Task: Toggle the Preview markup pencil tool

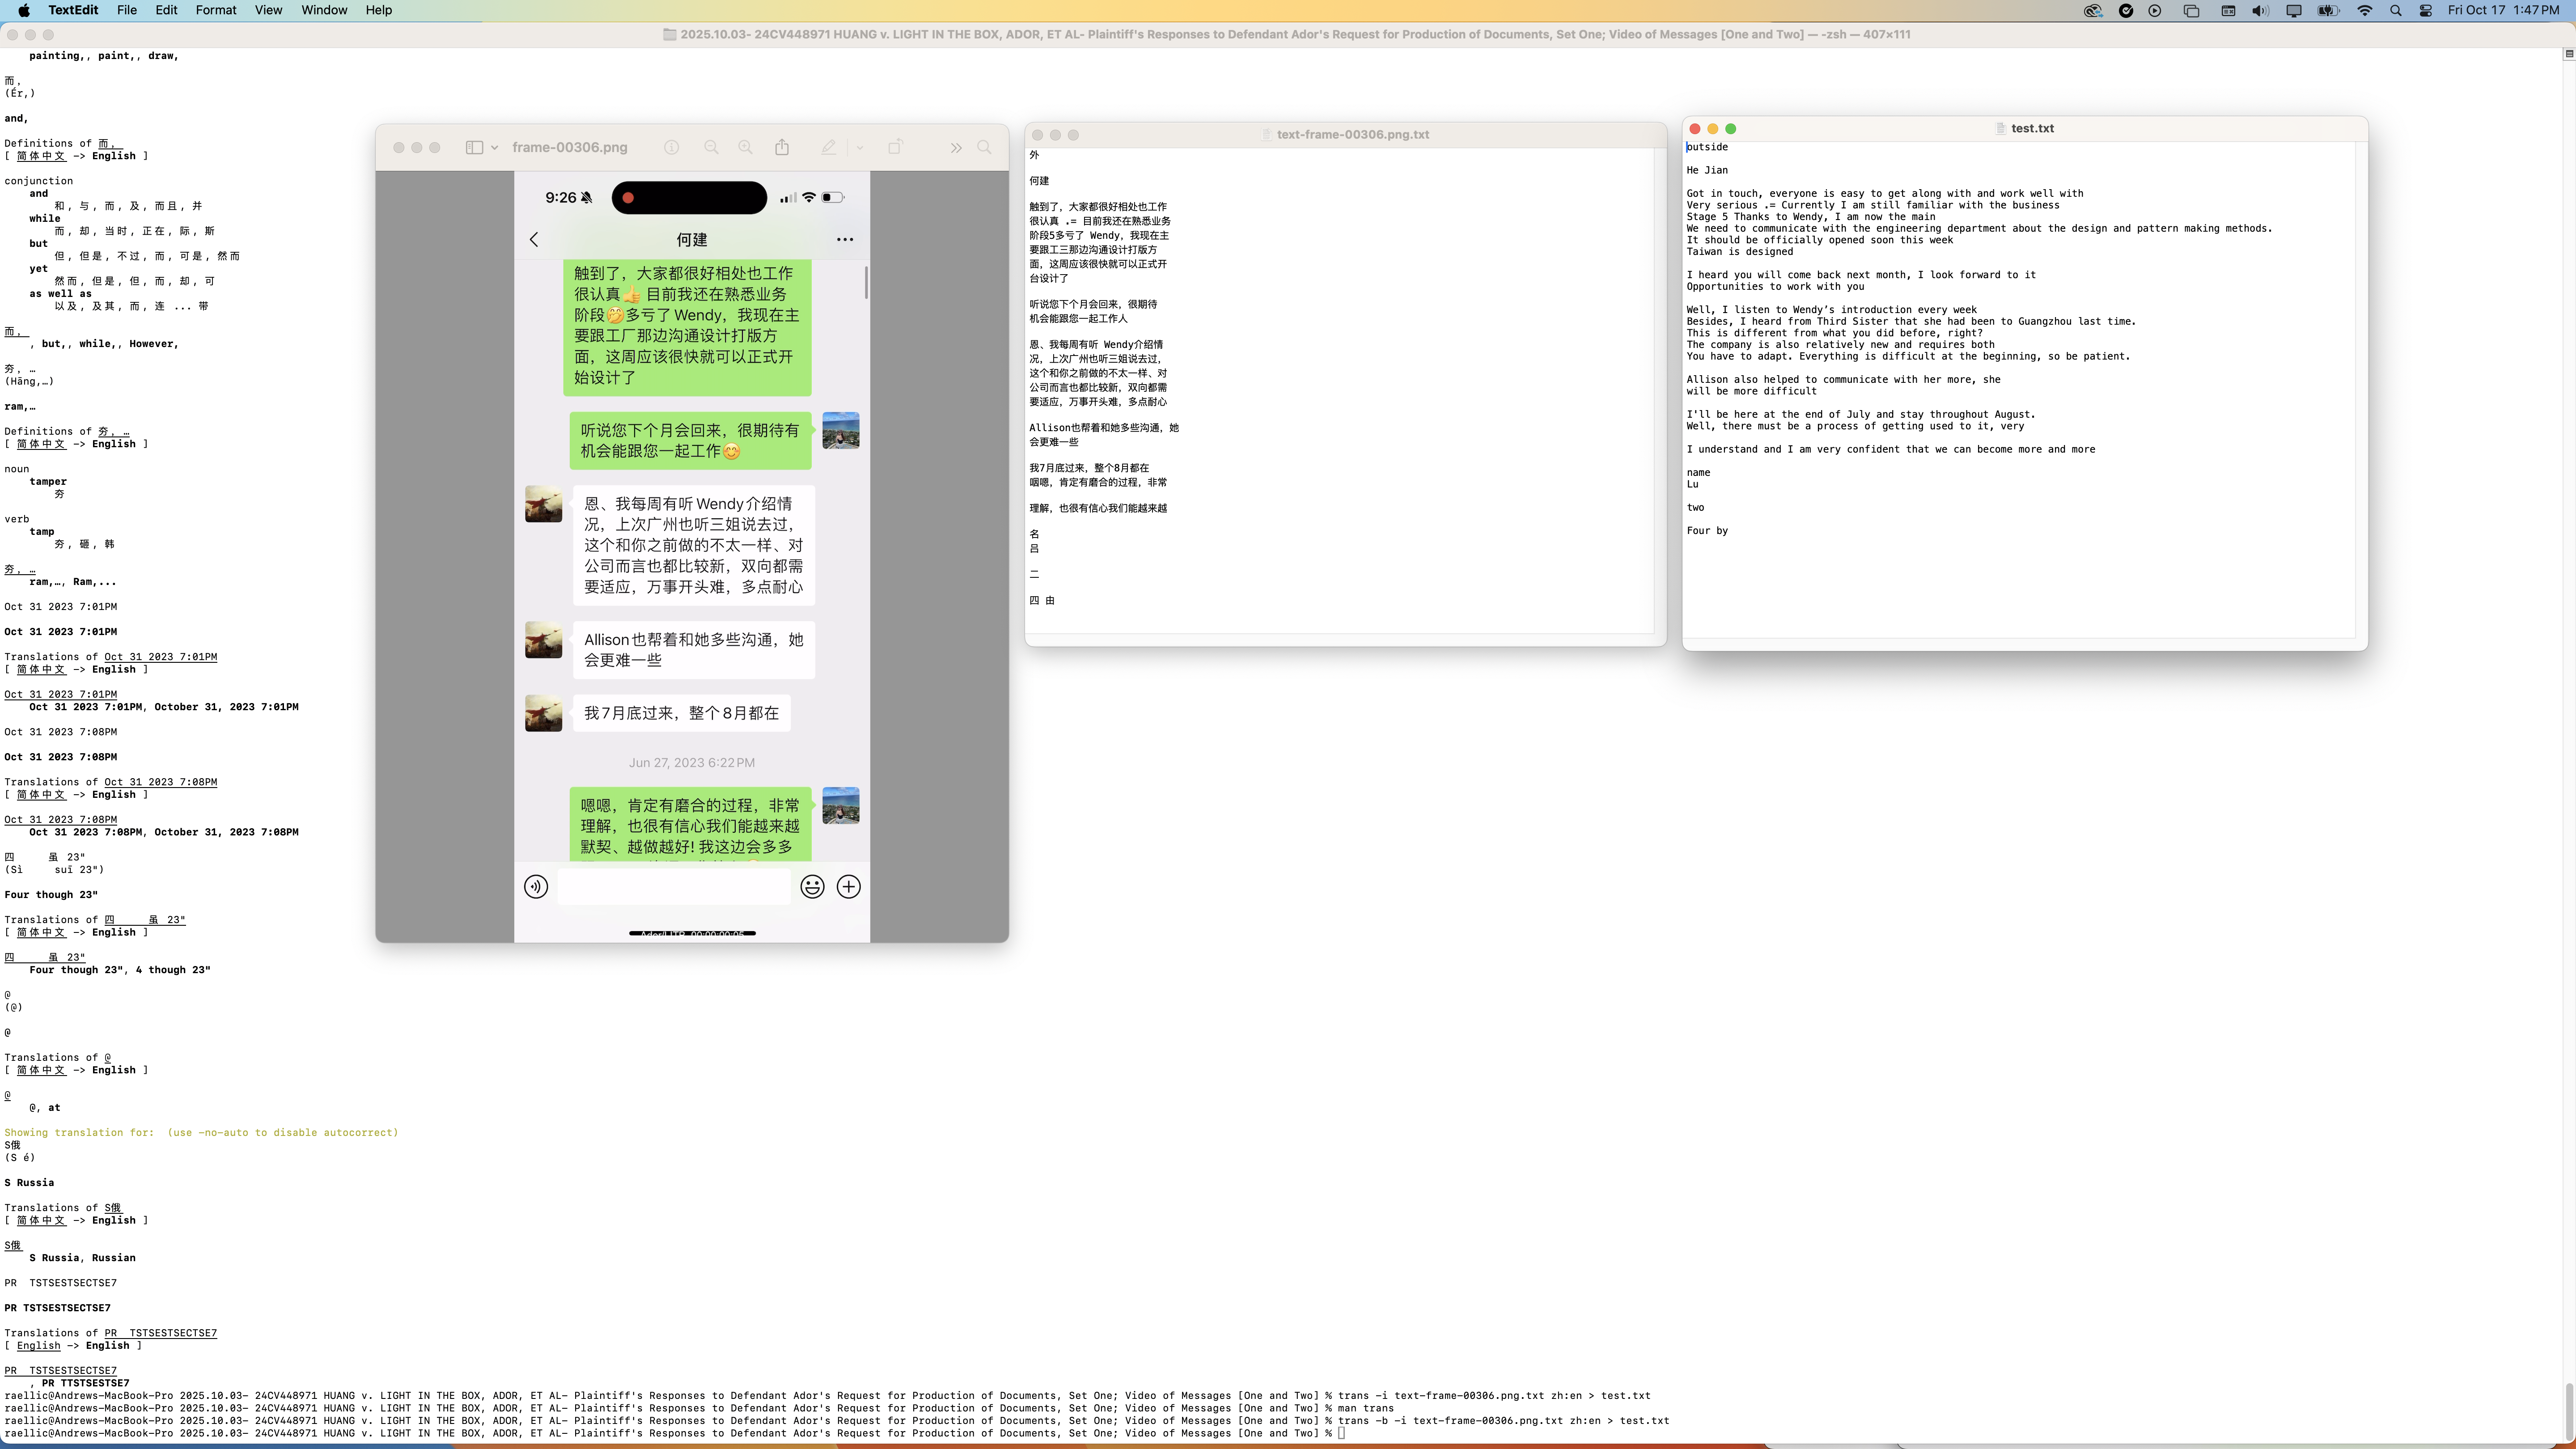Action: coord(829,147)
